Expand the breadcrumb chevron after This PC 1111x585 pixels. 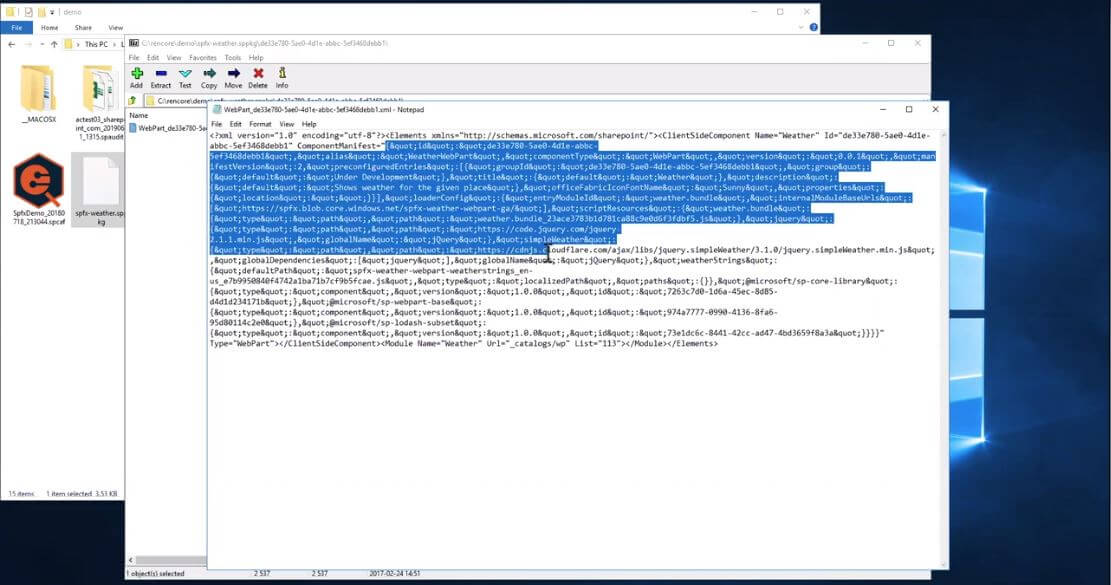pos(113,44)
